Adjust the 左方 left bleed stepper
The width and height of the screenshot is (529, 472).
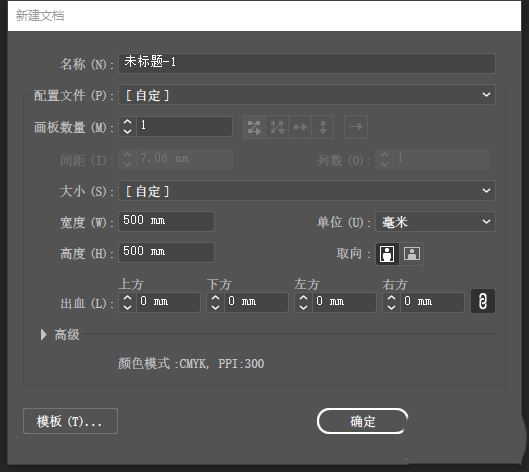[x=303, y=302]
